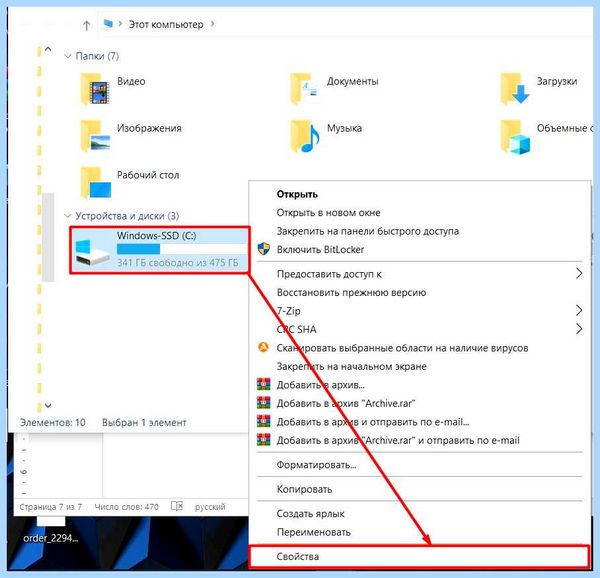600x578 pixels.
Task: Collapse the Папки (7) group
Action: 68,56
